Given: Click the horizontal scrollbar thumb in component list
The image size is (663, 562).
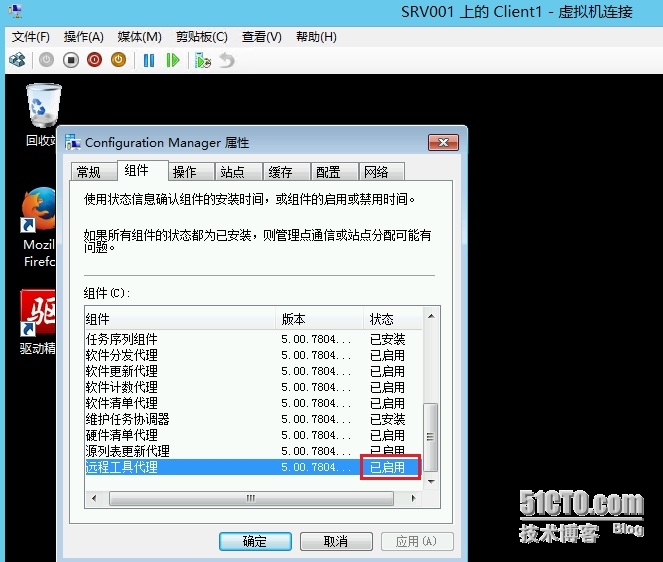Looking at the screenshot, I should 251,498.
